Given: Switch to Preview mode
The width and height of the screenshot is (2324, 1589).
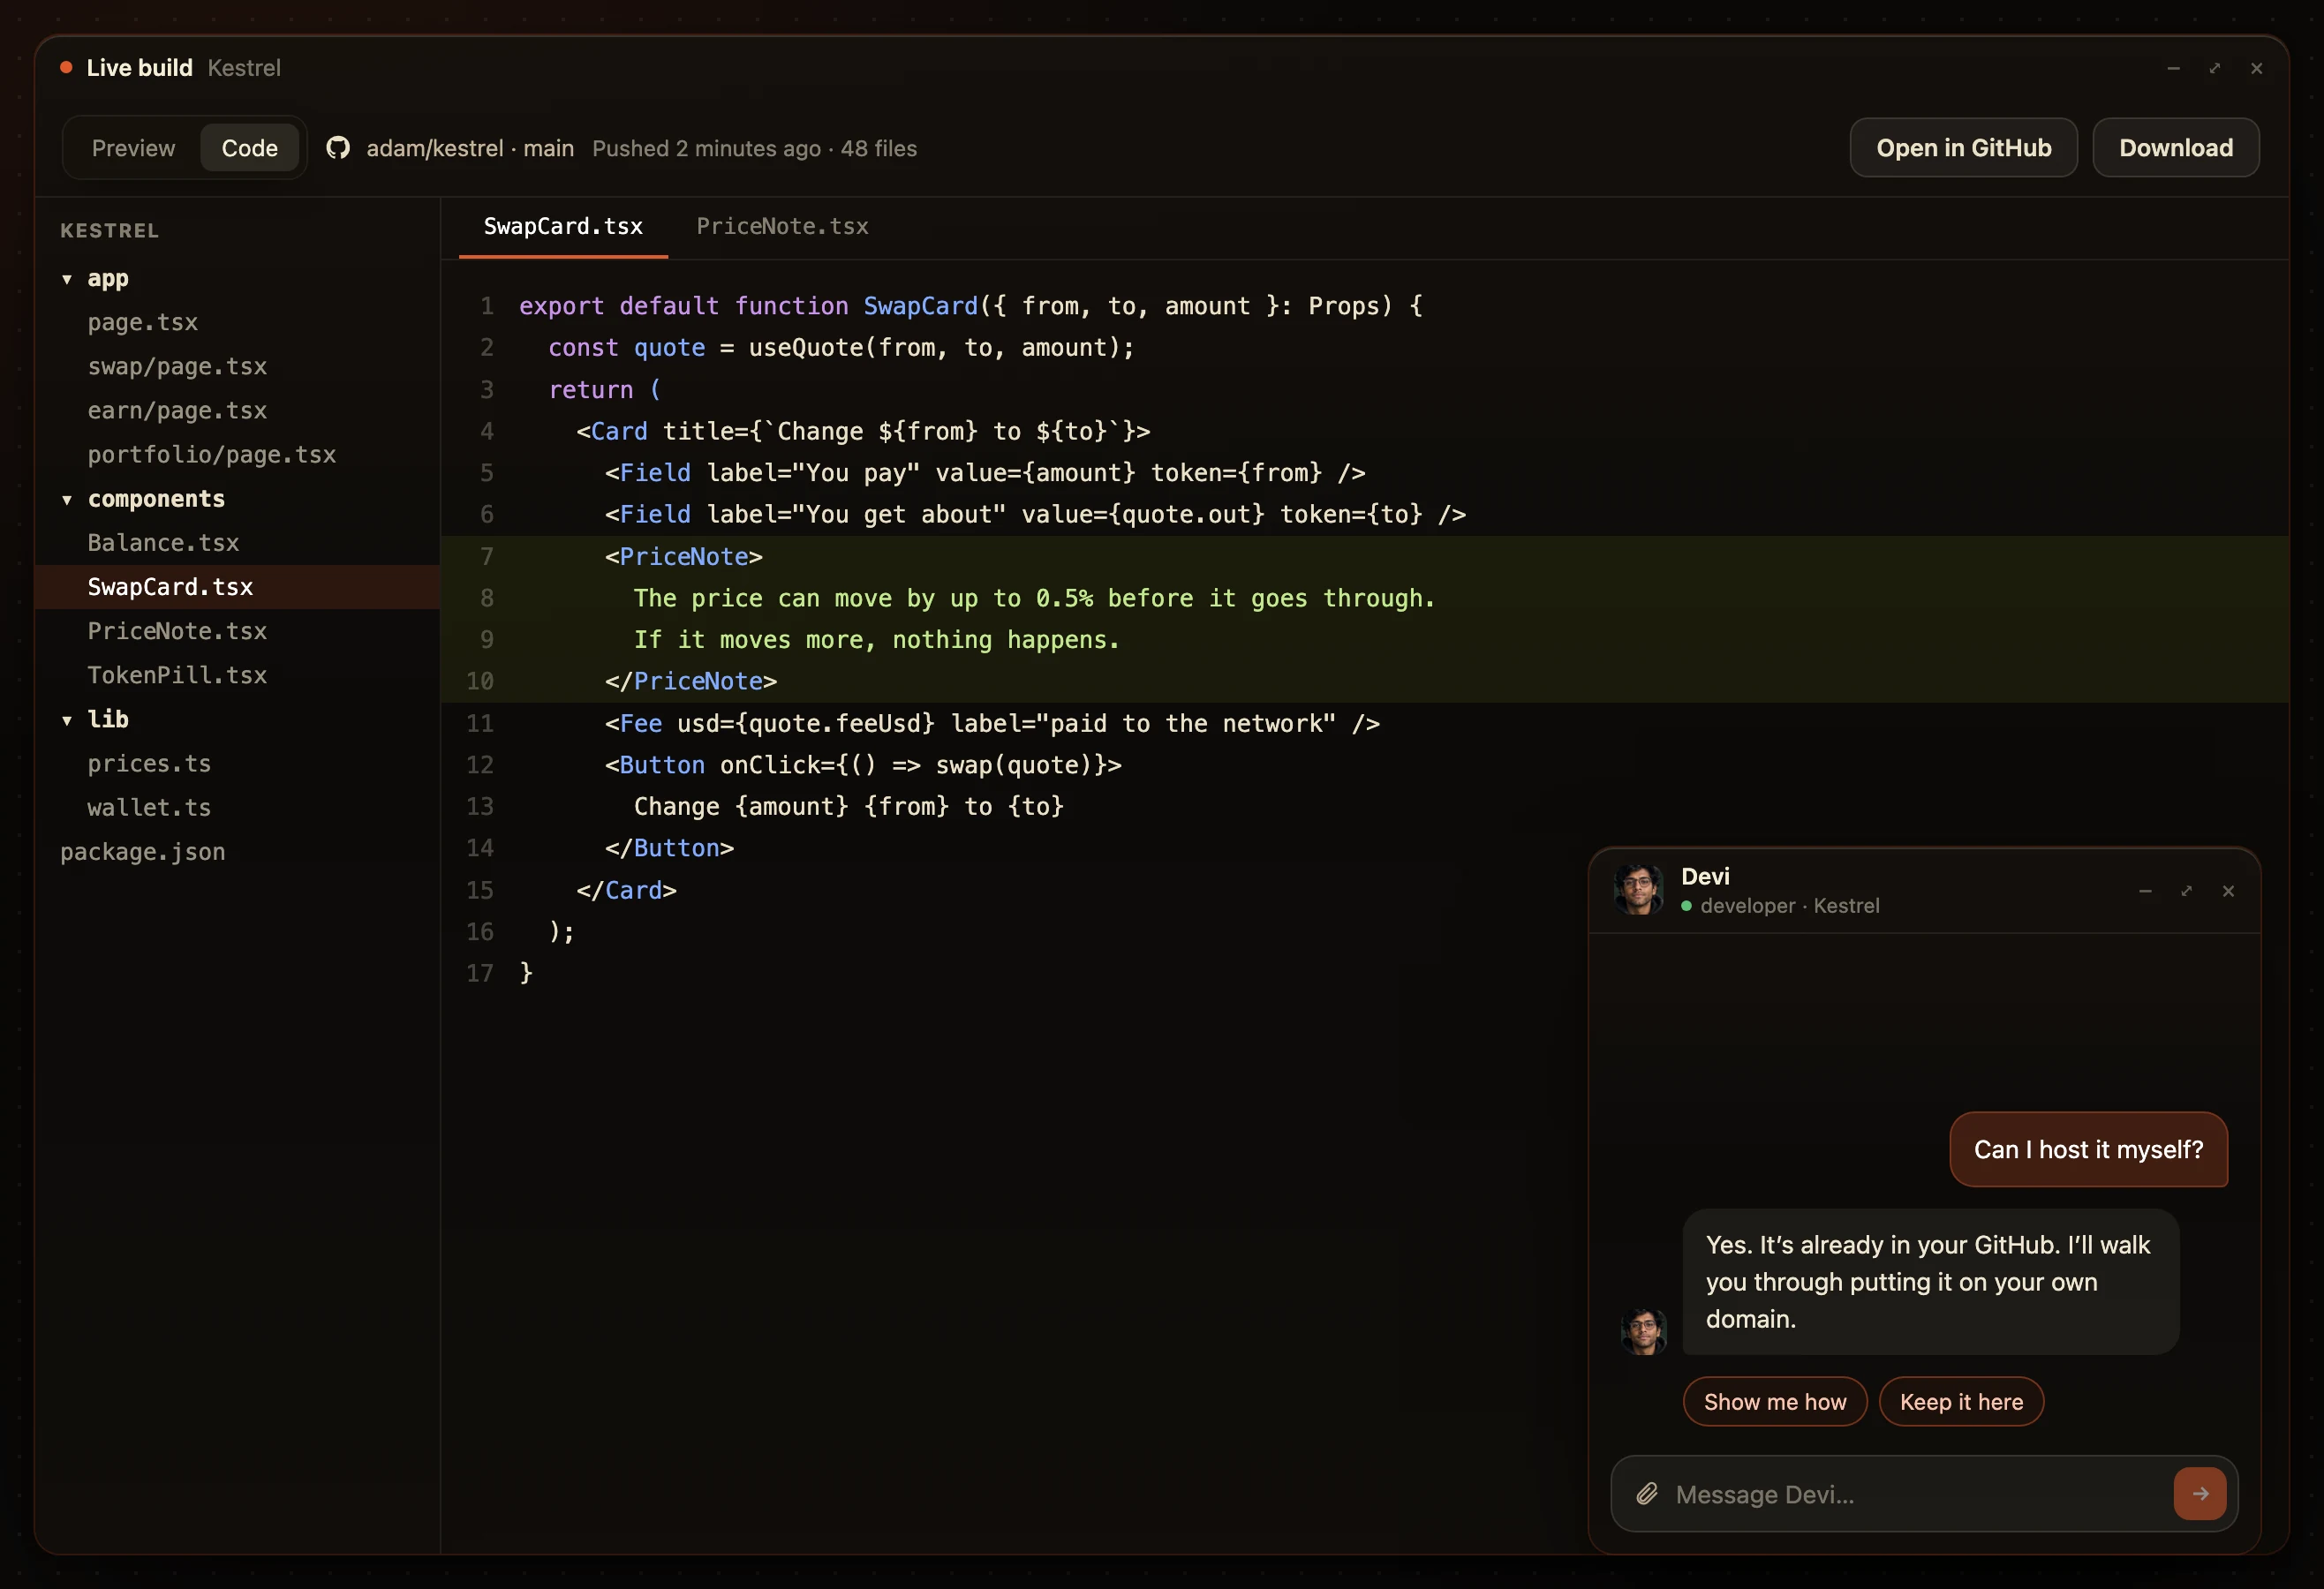Looking at the screenshot, I should tap(133, 148).
